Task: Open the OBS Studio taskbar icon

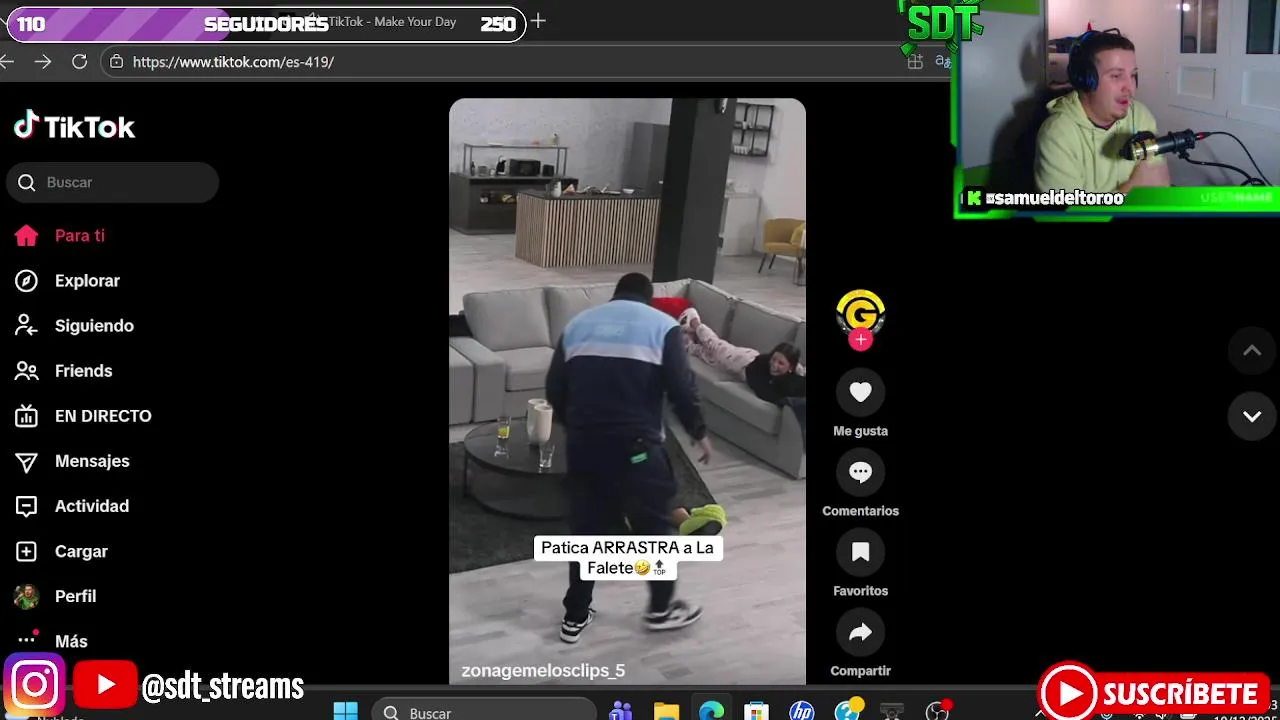Action: pyautogui.click(x=937, y=712)
